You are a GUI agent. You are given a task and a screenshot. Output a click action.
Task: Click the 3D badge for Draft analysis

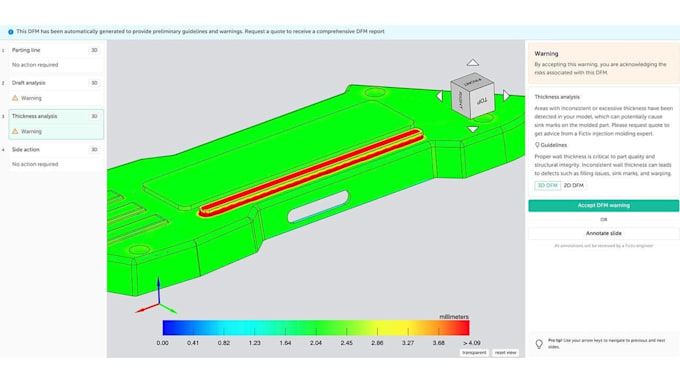point(94,83)
